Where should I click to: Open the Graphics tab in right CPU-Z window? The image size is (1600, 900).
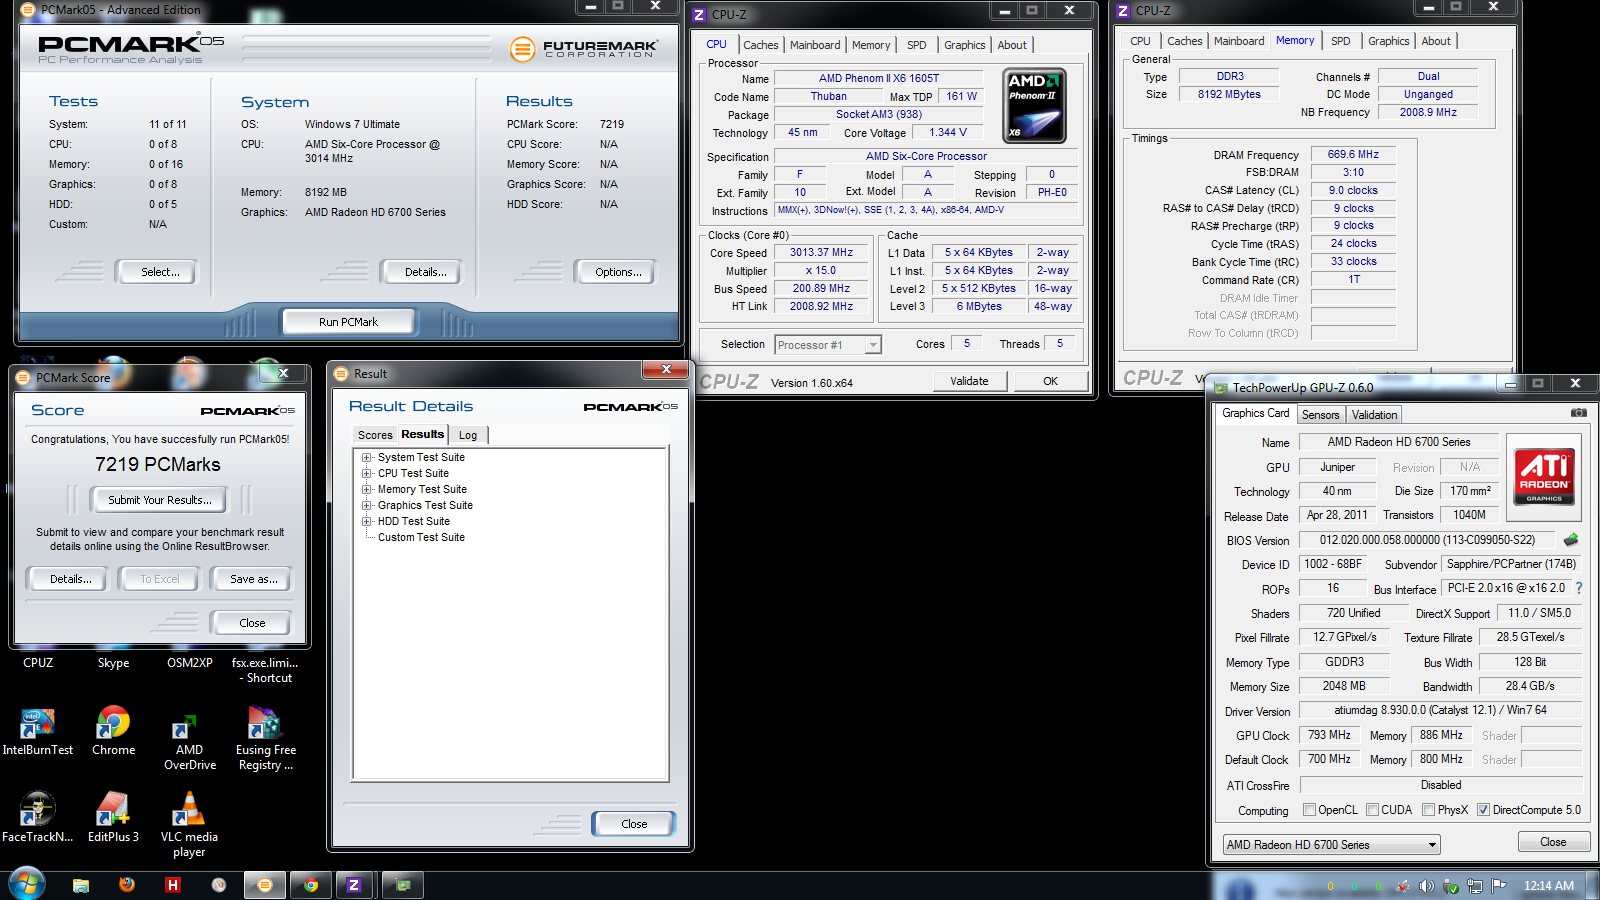(1389, 41)
